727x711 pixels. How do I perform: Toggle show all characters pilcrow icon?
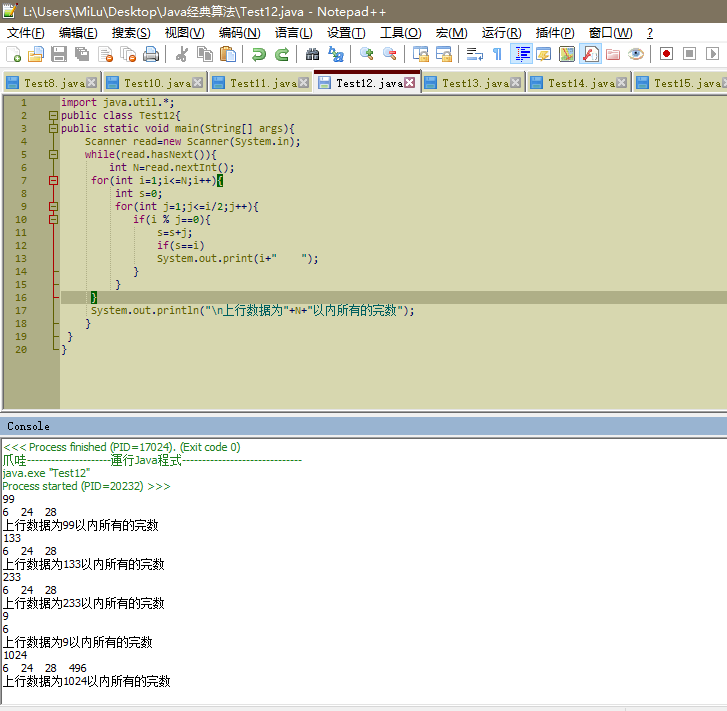point(497,54)
